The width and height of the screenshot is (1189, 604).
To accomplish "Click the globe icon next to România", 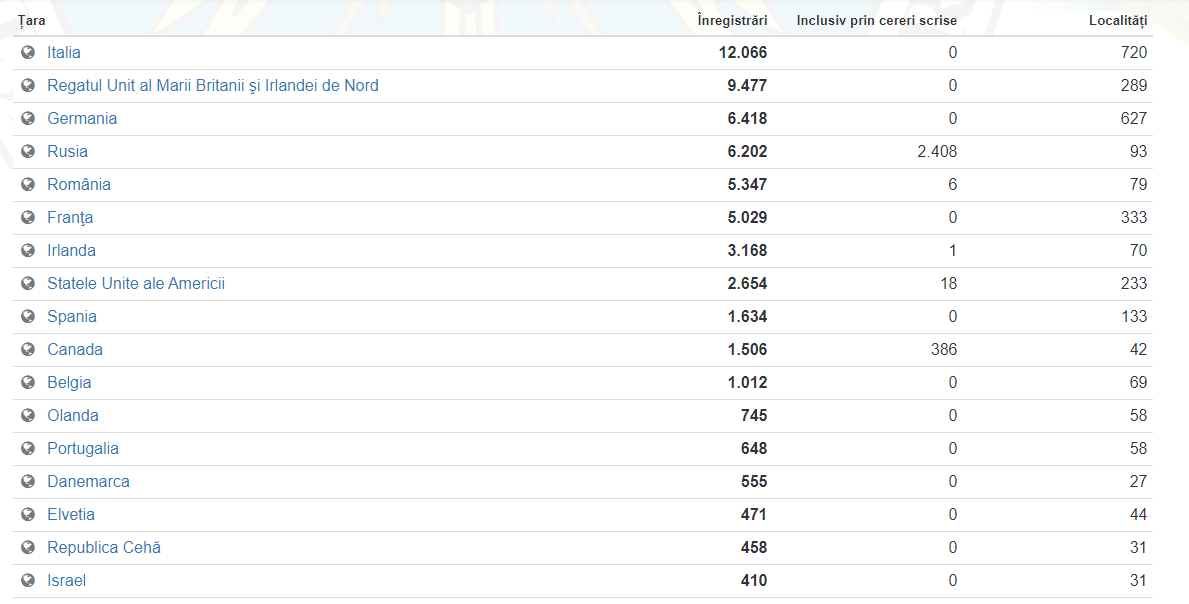I will tap(28, 184).
